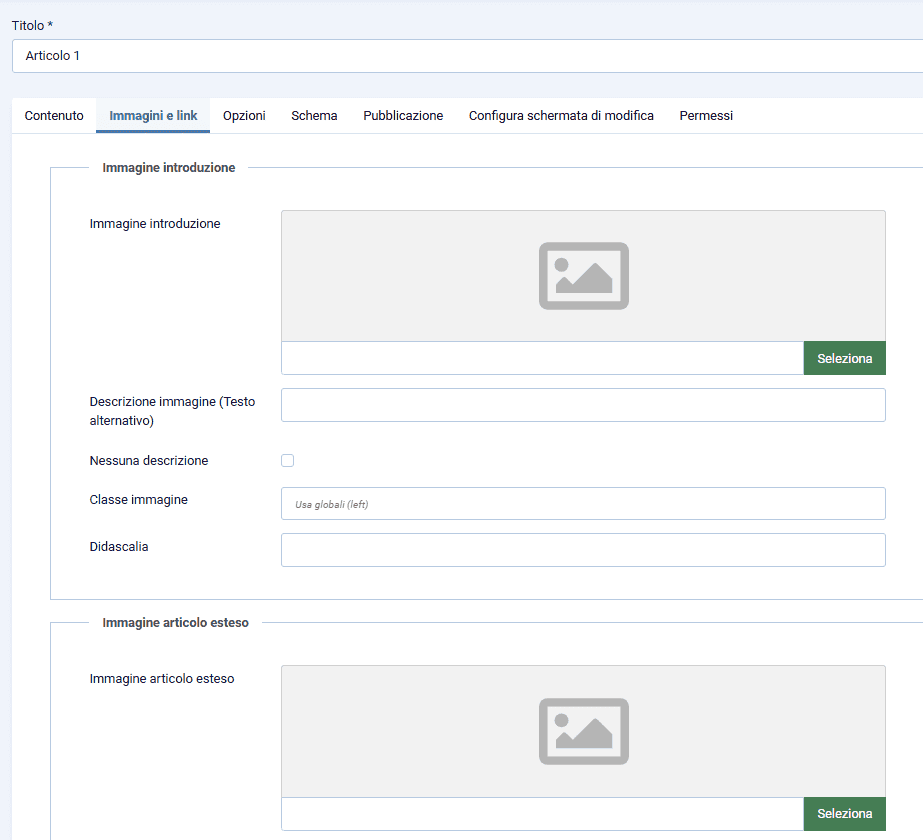Switch to the Opzioni tab
Image resolution: width=923 pixels, height=840 pixels.
(243, 115)
